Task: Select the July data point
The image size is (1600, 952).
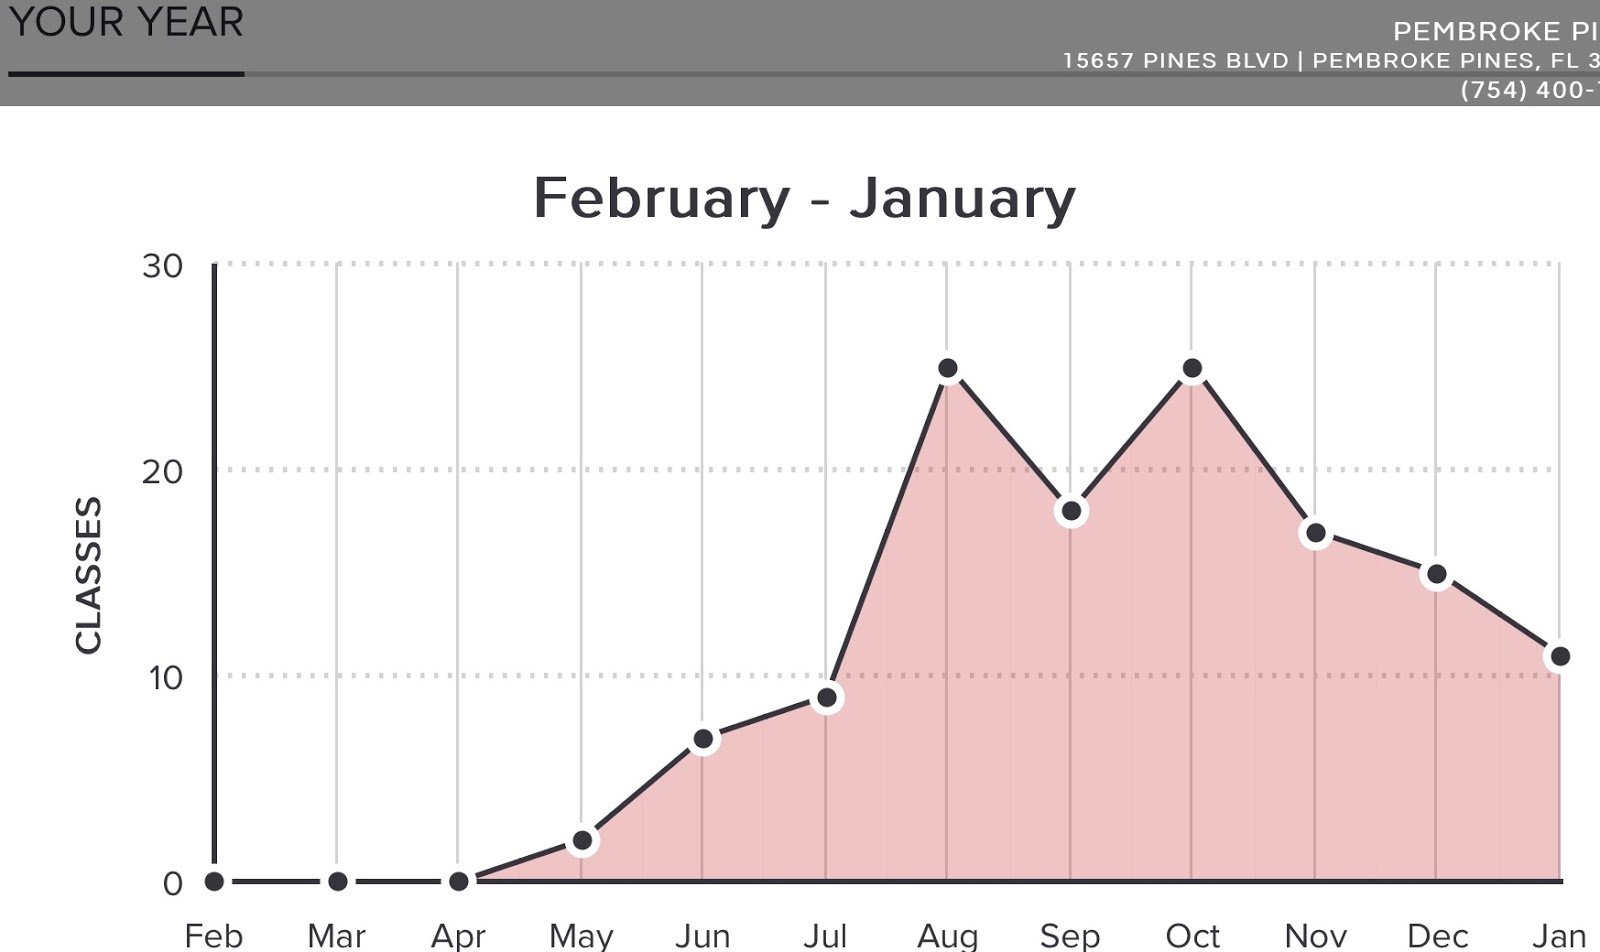Action: tap(827, 698)
